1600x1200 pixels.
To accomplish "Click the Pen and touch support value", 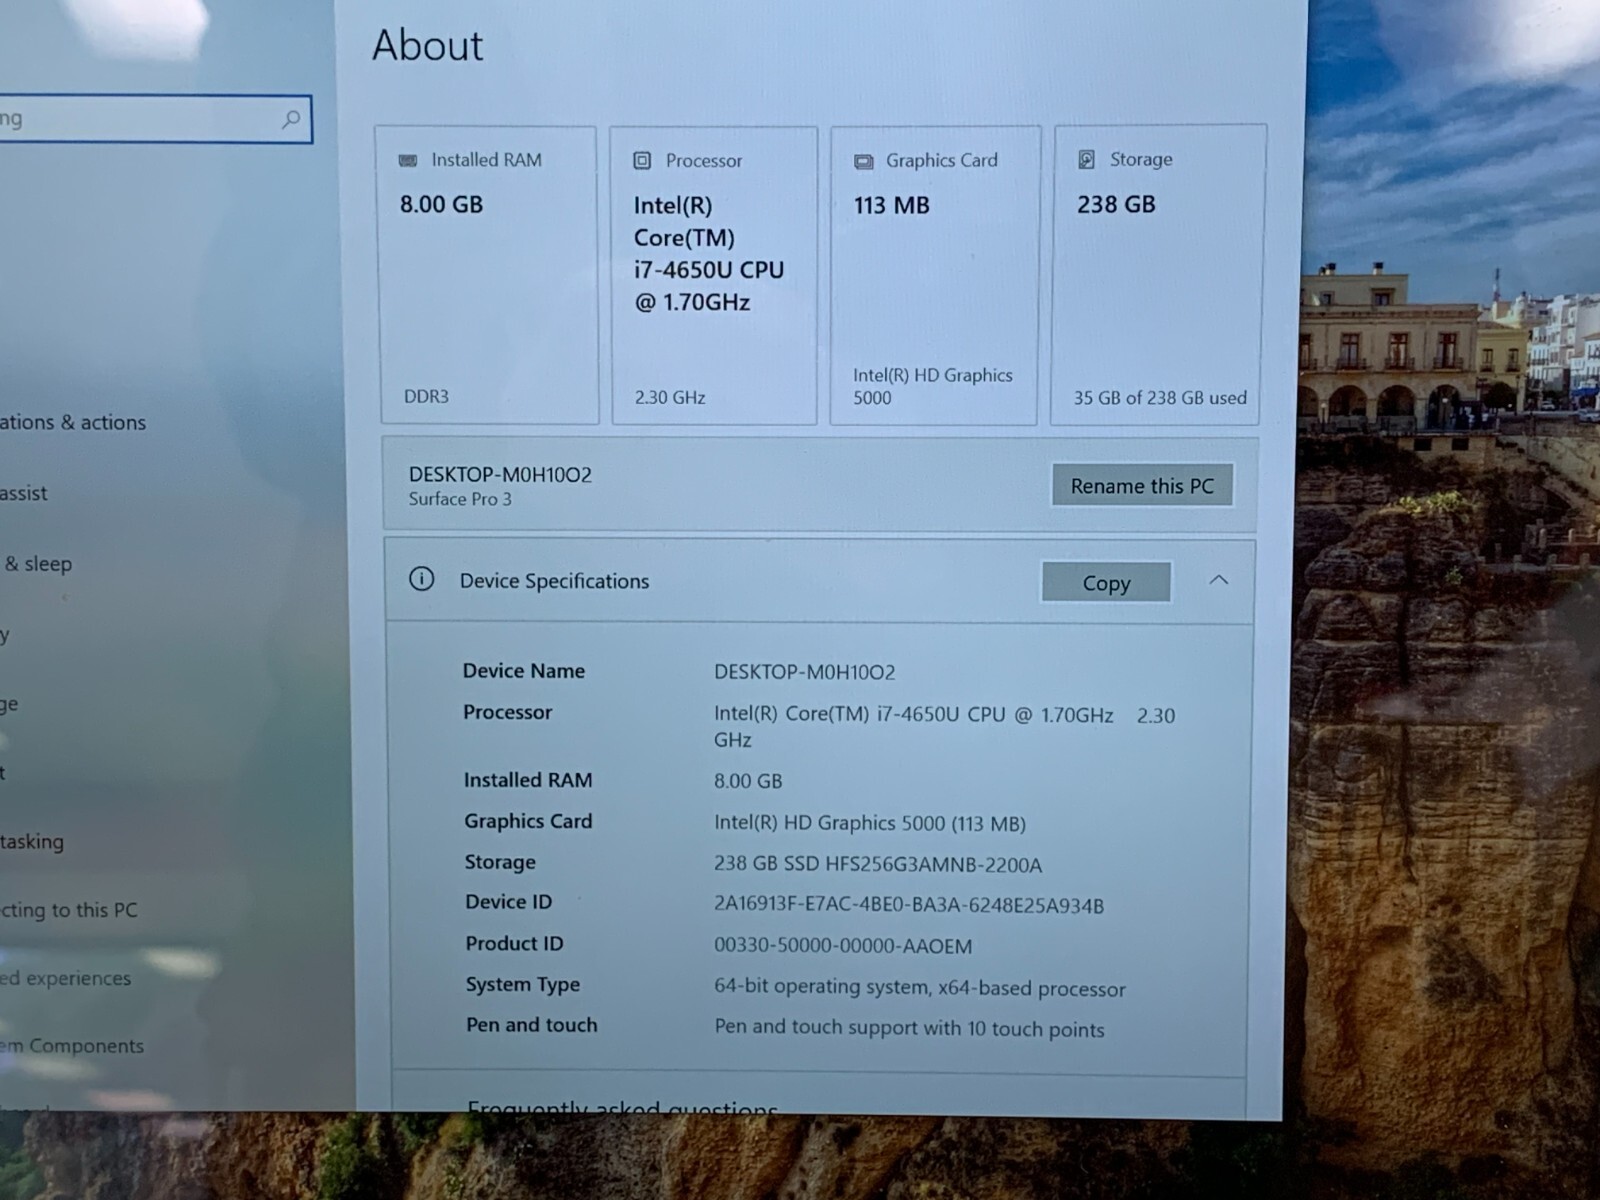I will 910,1028.
